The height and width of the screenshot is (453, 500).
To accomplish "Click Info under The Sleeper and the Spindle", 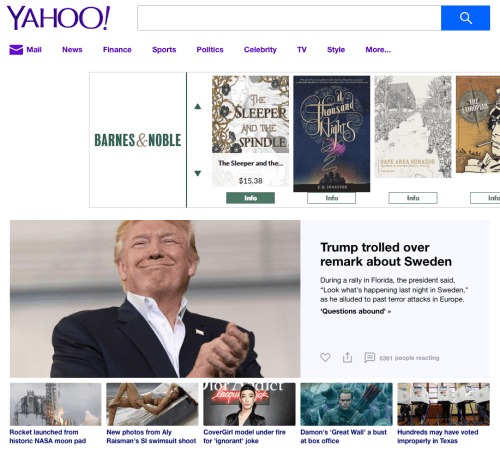I will pos(250,198).
